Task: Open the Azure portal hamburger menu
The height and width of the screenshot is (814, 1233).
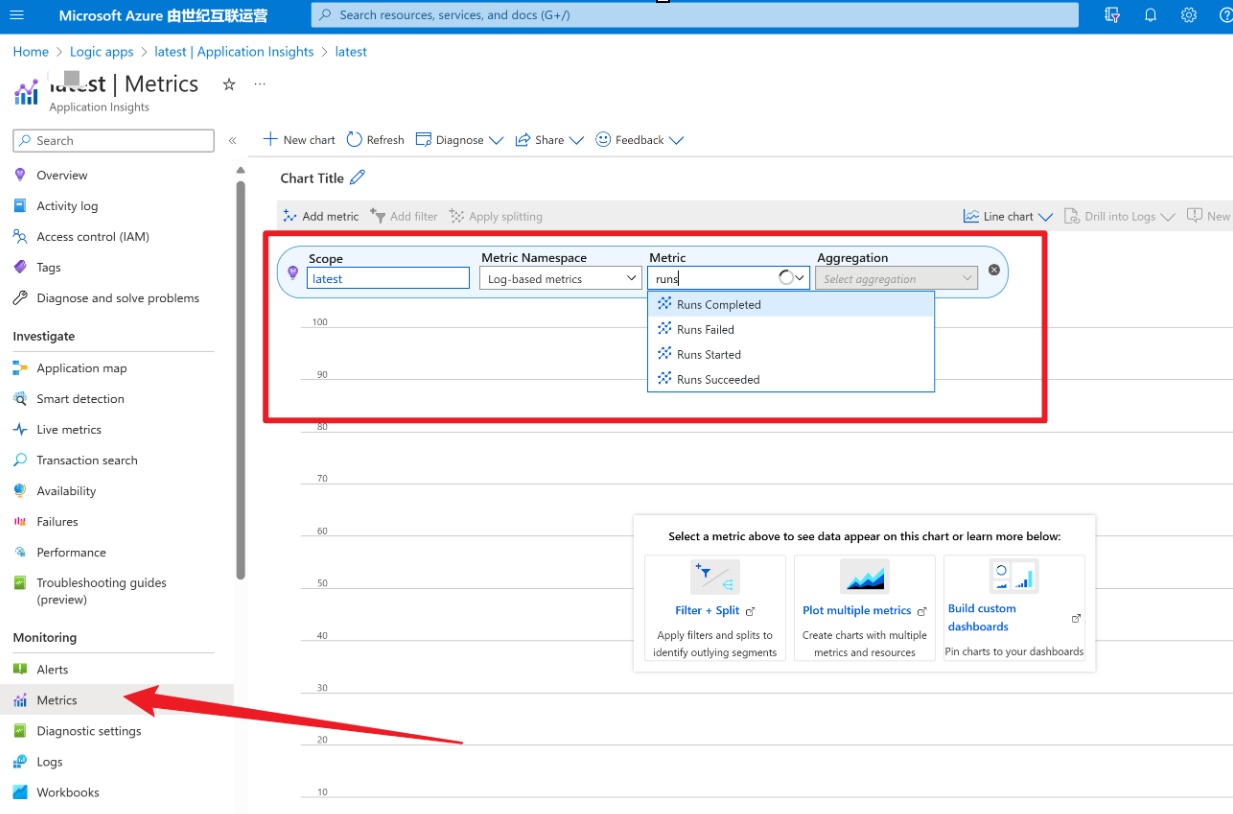Action: pos(16,15)
